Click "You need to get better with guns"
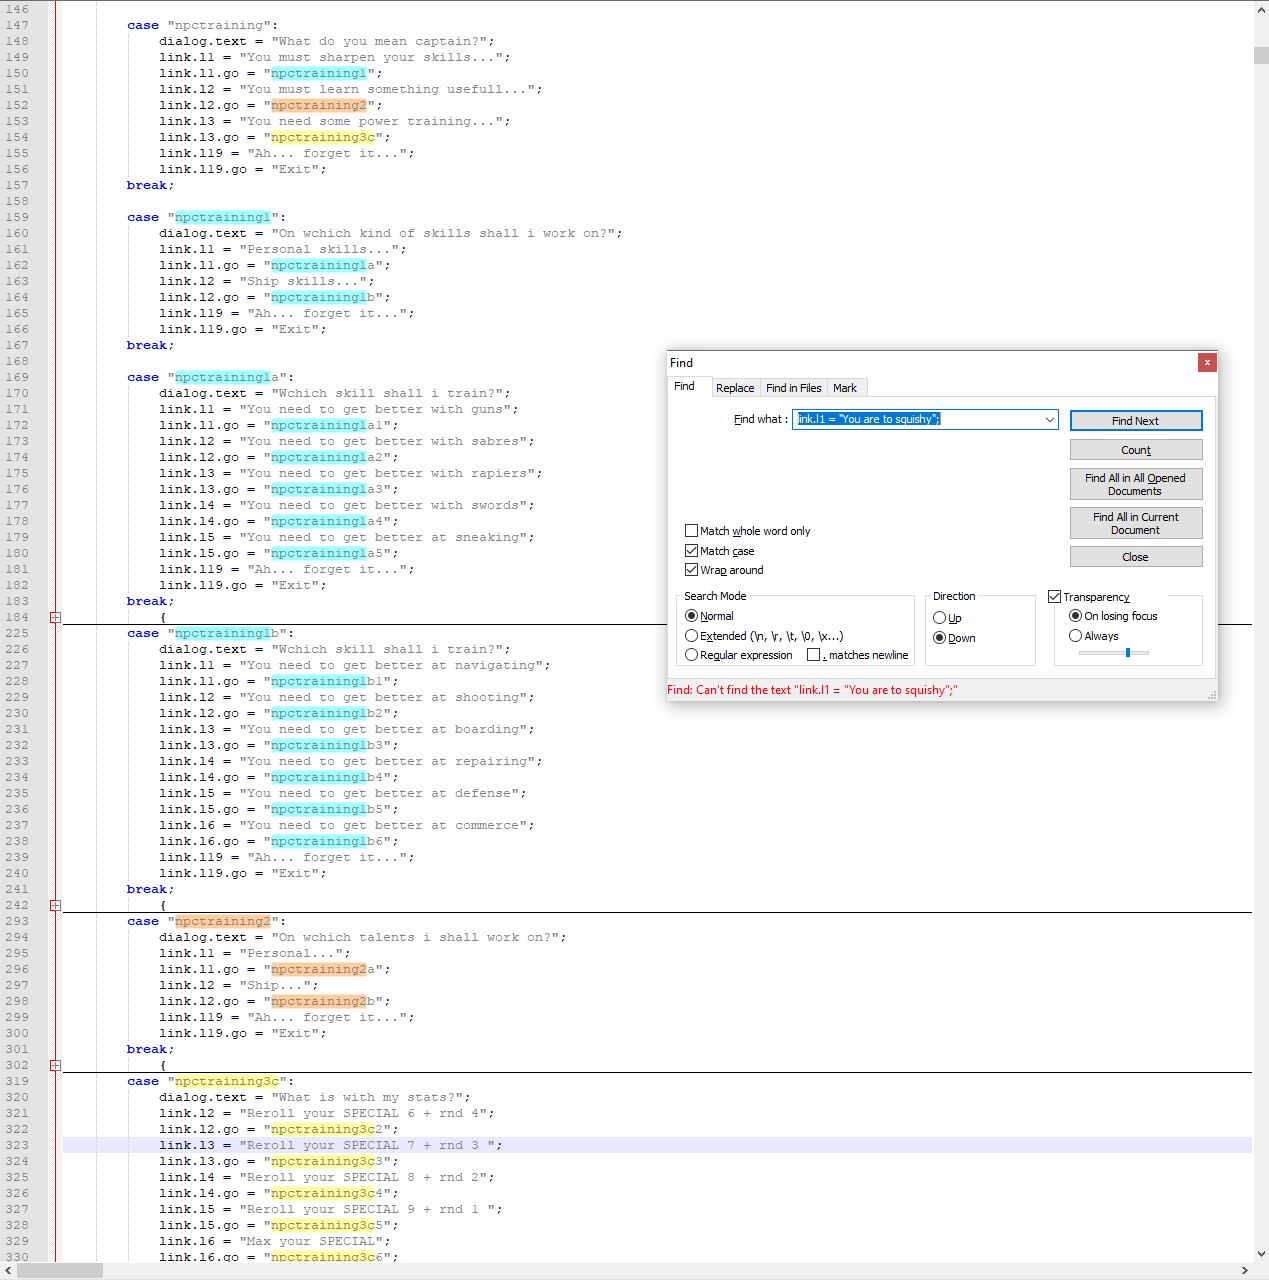 pos(378,409)
